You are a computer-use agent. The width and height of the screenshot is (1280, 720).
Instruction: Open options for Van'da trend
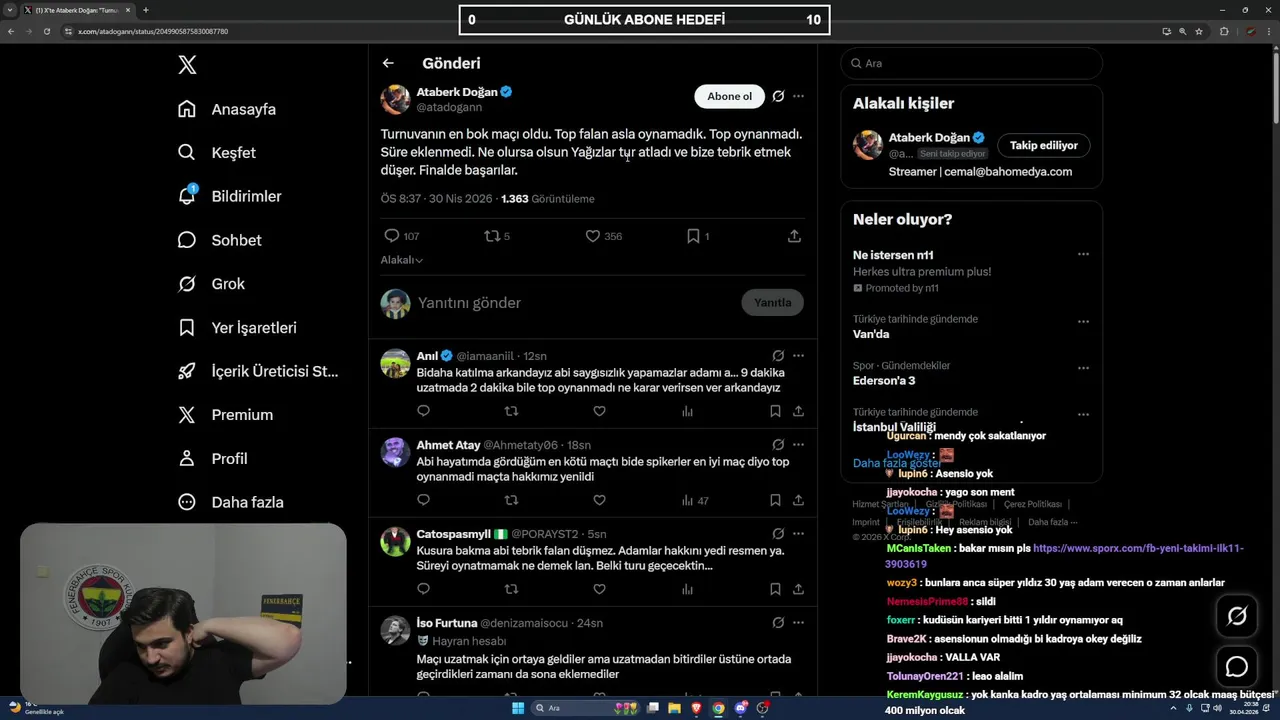point(1083,322)
